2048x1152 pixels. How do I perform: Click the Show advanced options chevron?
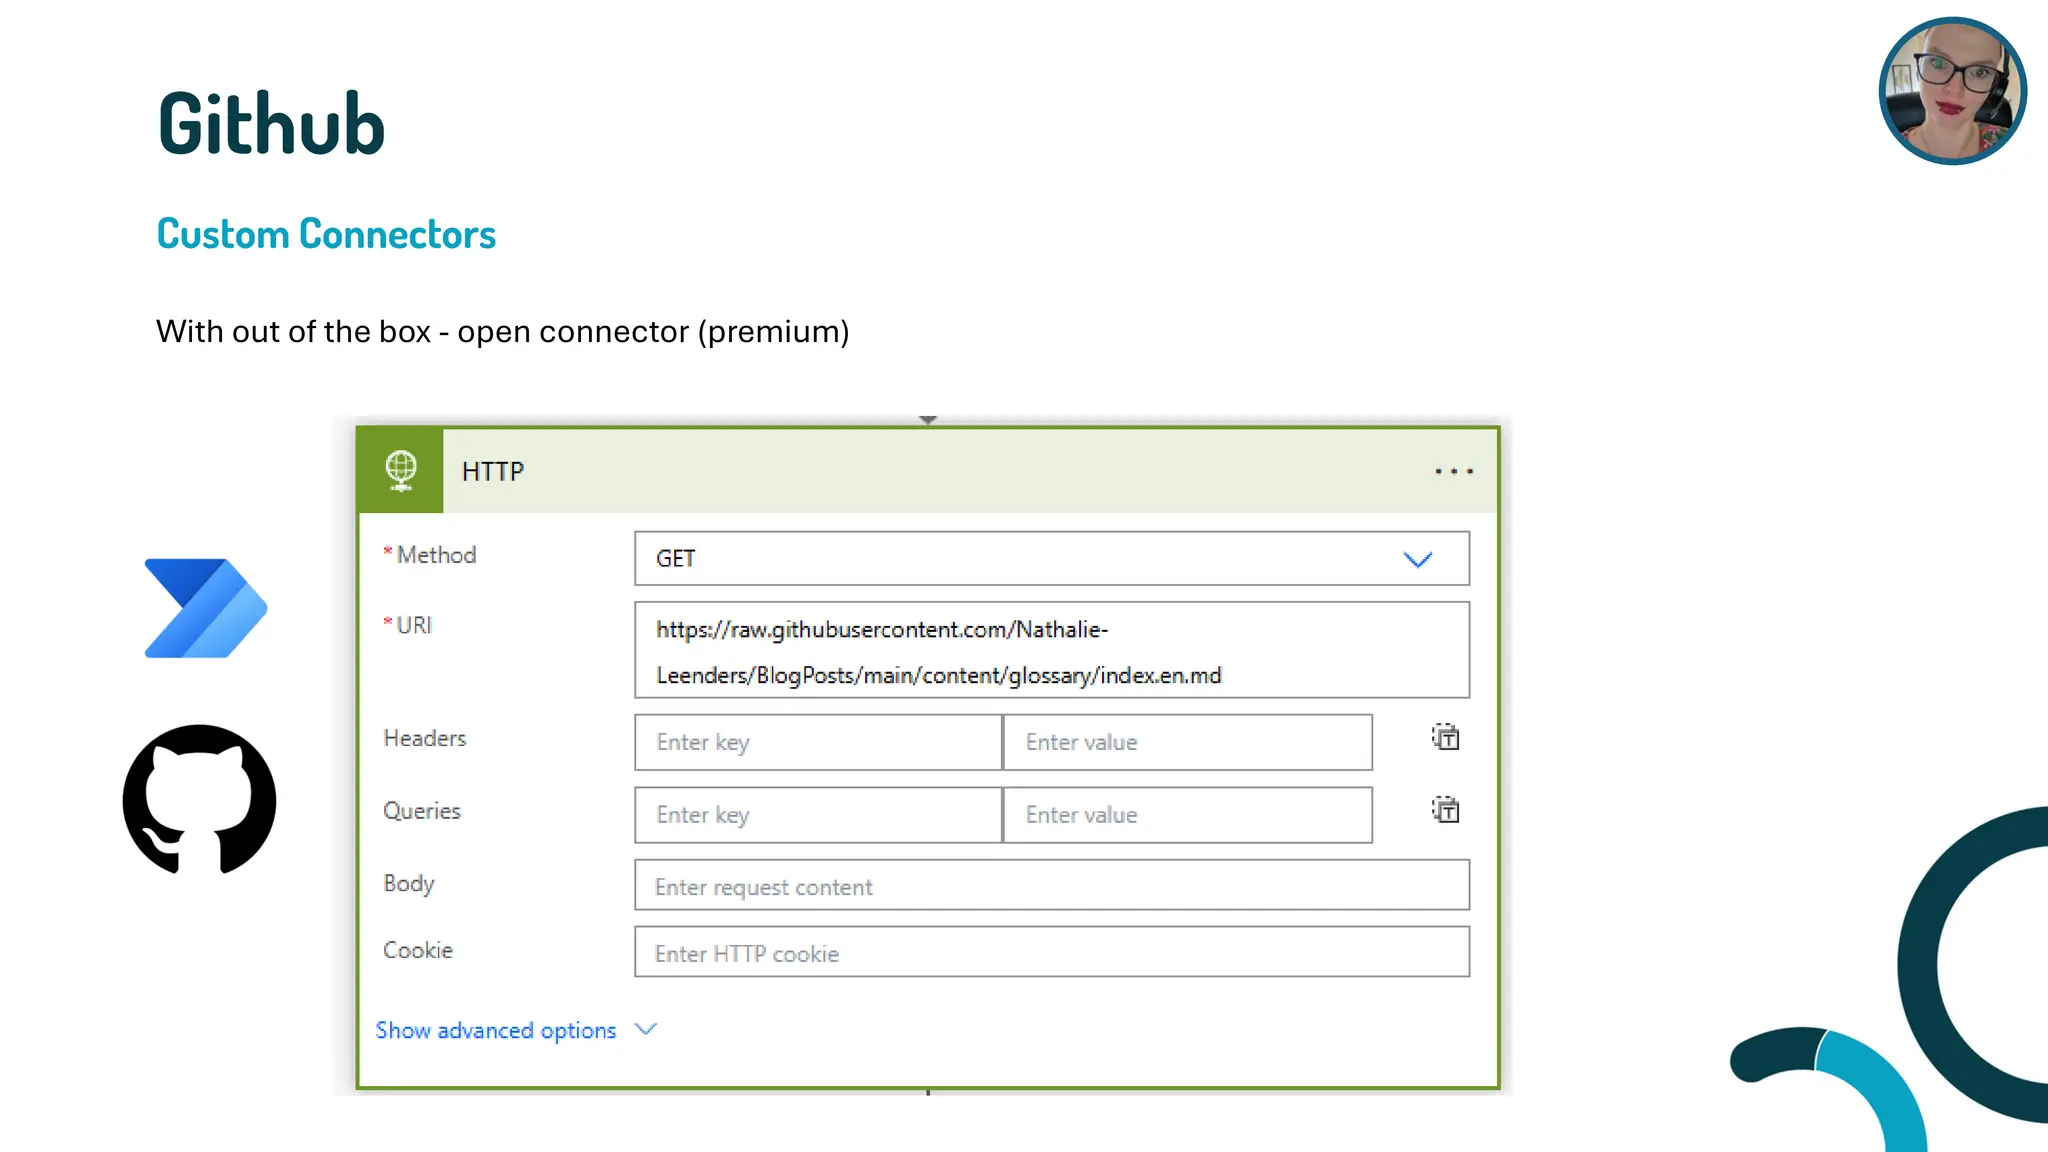click(x=646, y=1029)
